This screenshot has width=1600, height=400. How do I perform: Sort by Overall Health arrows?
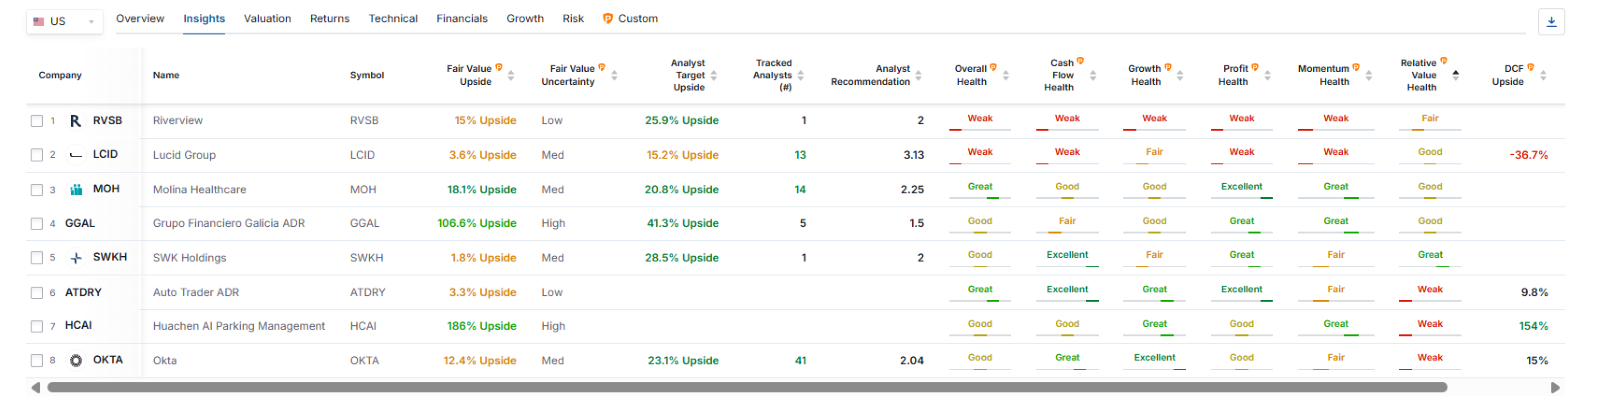[1006, 75]
